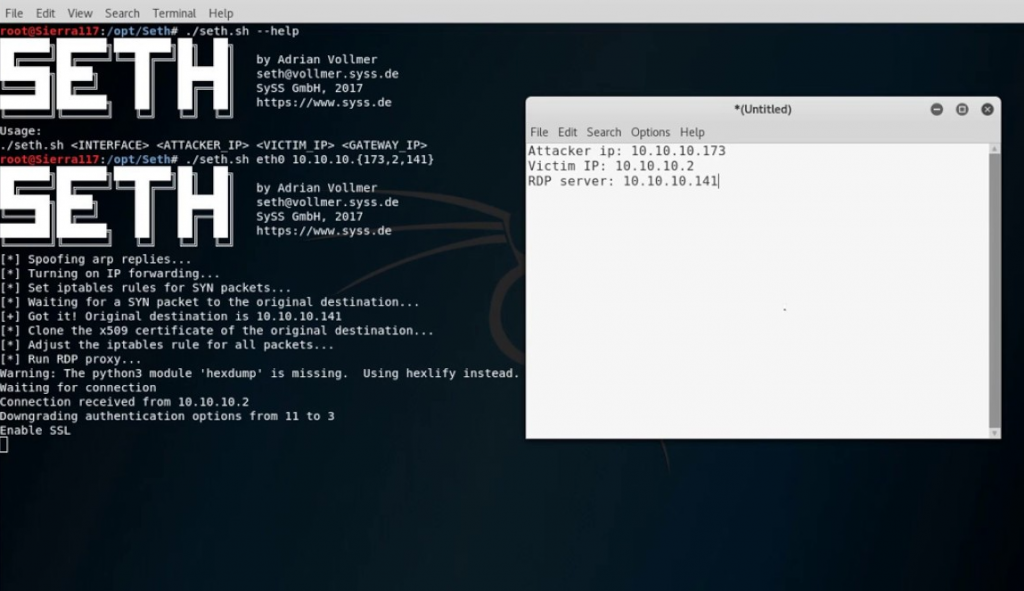The height and width of the screenshot is (591, 1024).
Task: Click the editor's vertical scrollbar
Action: click(995, 291)
